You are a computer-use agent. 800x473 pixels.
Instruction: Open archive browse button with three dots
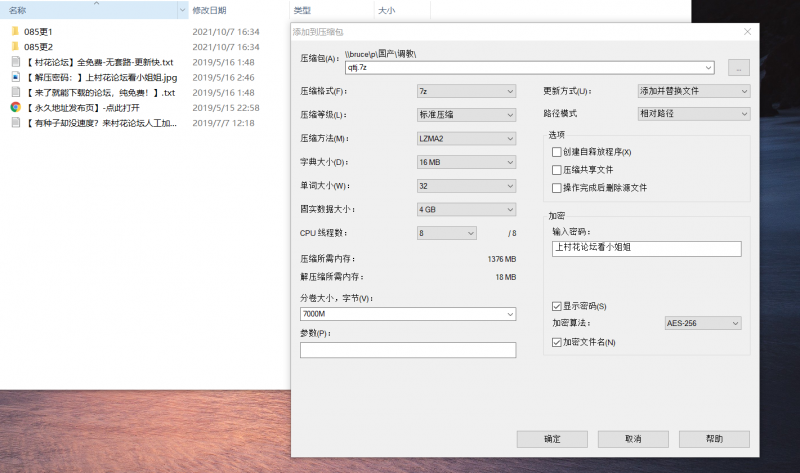coord(738,68)
